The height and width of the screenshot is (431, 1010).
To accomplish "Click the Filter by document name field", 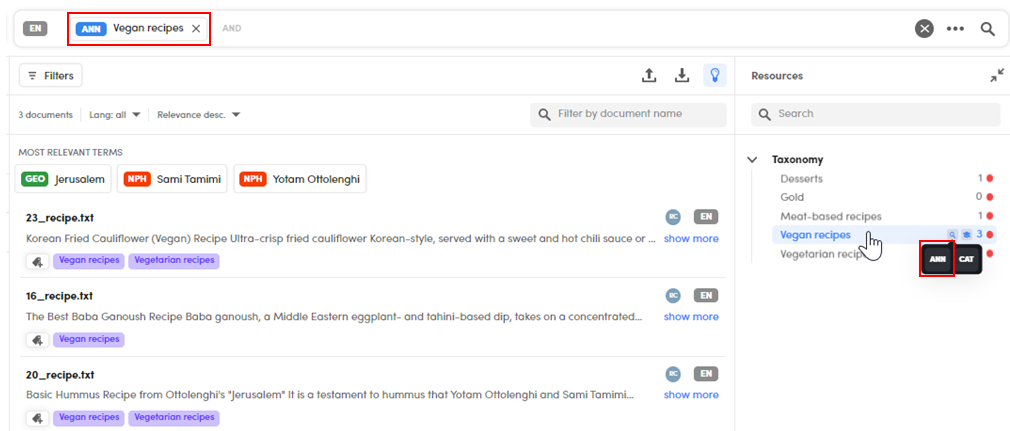I will point(628,114).
